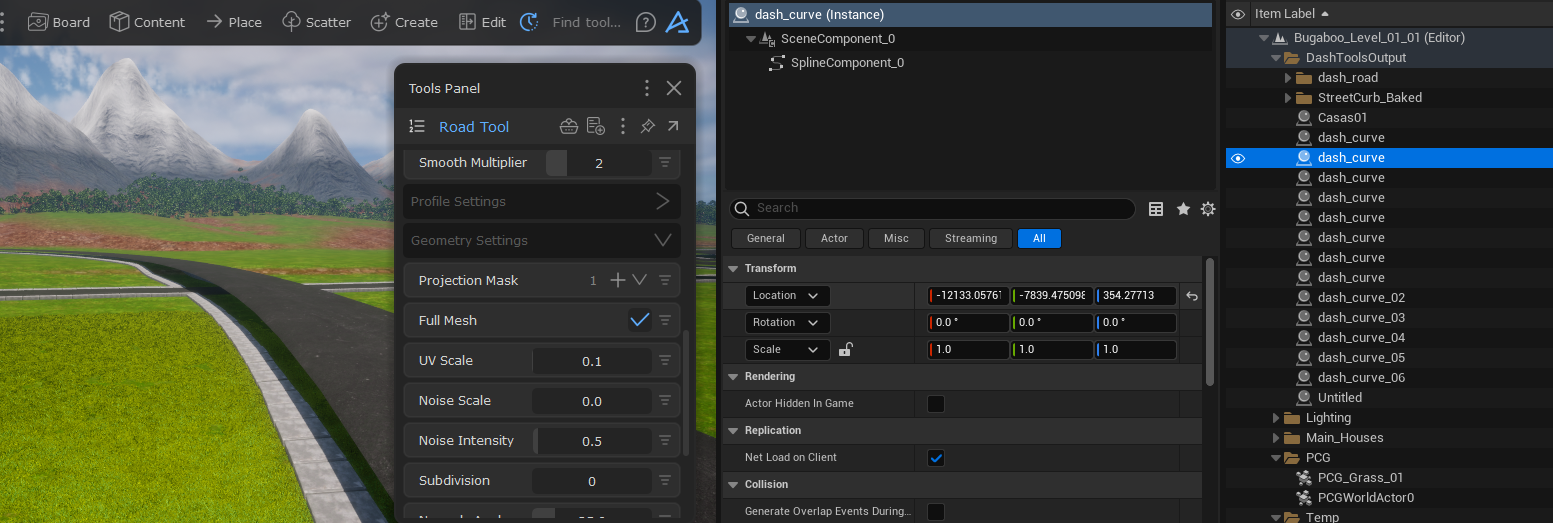Select the Actor filter tab
The width and height of the screenshot is (1553, 523).
[834, 238]
